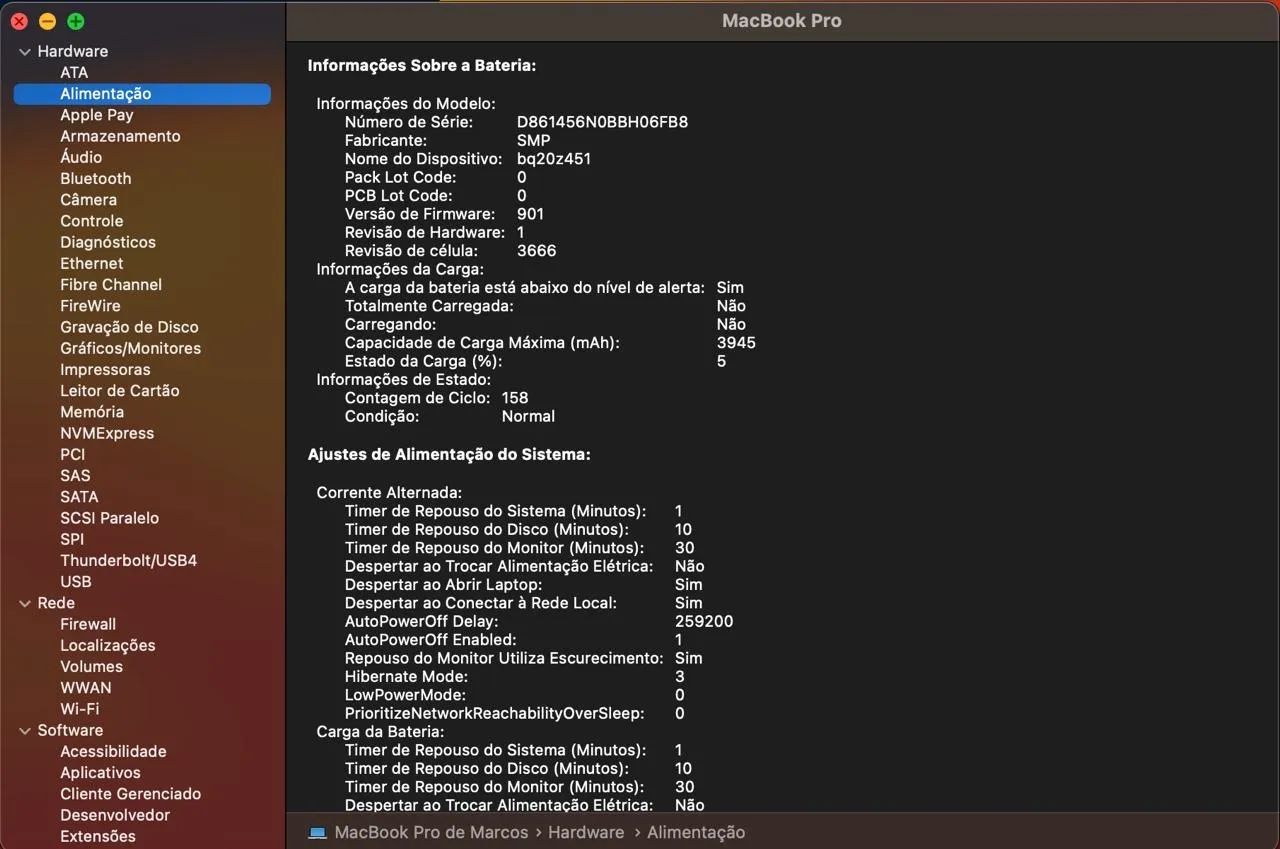Viewport: 1280px width, 849px height.
Task: Select Ethernet in the sidebar
Action: click(92, 263)
